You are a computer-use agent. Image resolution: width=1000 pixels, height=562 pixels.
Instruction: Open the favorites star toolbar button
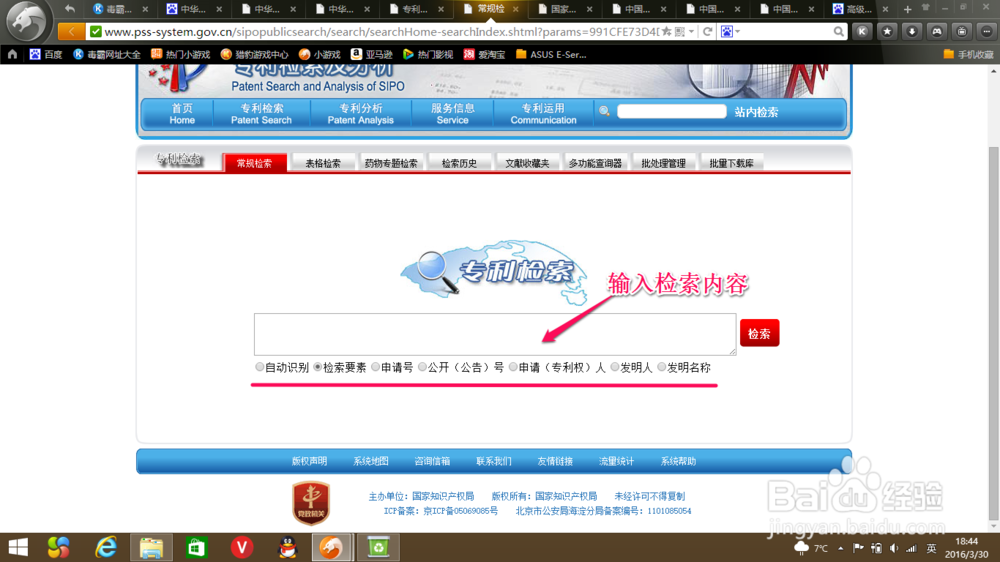887,31
